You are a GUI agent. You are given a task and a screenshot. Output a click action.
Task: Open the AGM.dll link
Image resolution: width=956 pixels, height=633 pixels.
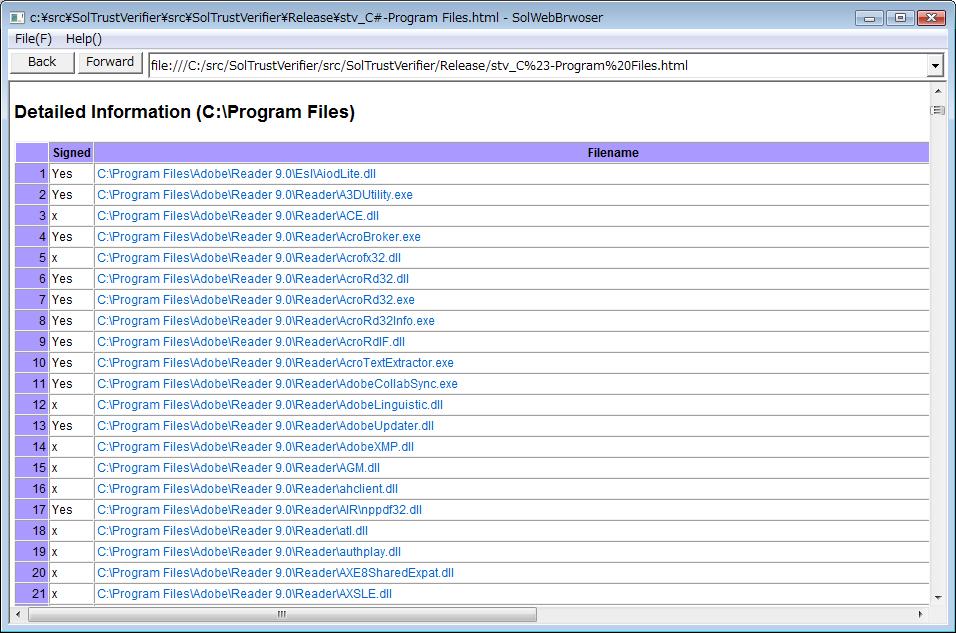pos(238,468)
